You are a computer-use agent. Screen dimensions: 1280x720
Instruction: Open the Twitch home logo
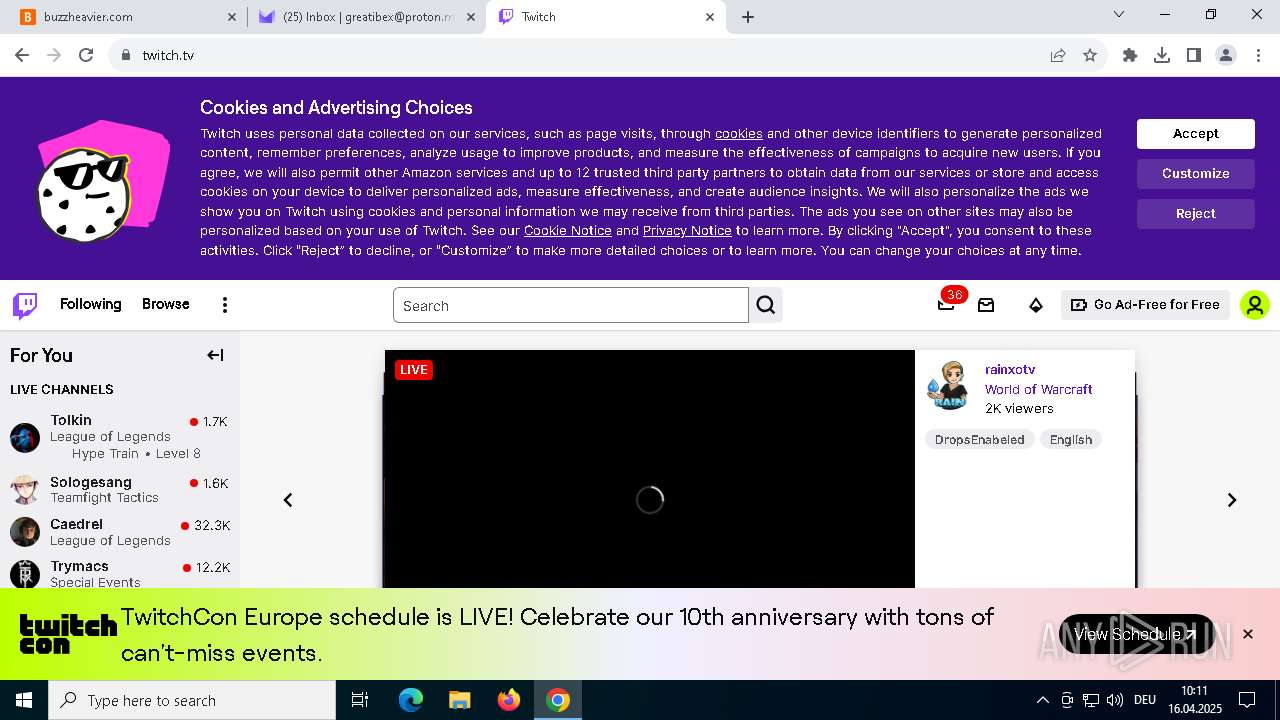coord(25,305)
